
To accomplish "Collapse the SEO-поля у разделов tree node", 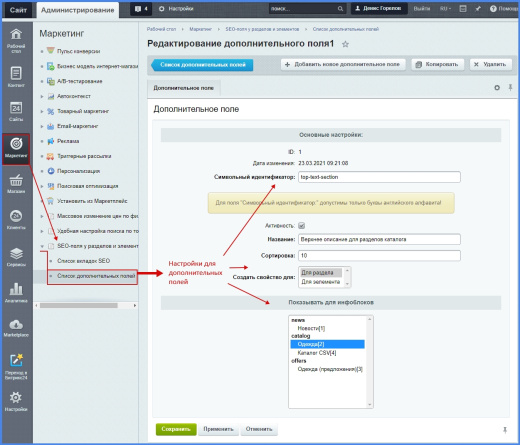I will 42,246.
